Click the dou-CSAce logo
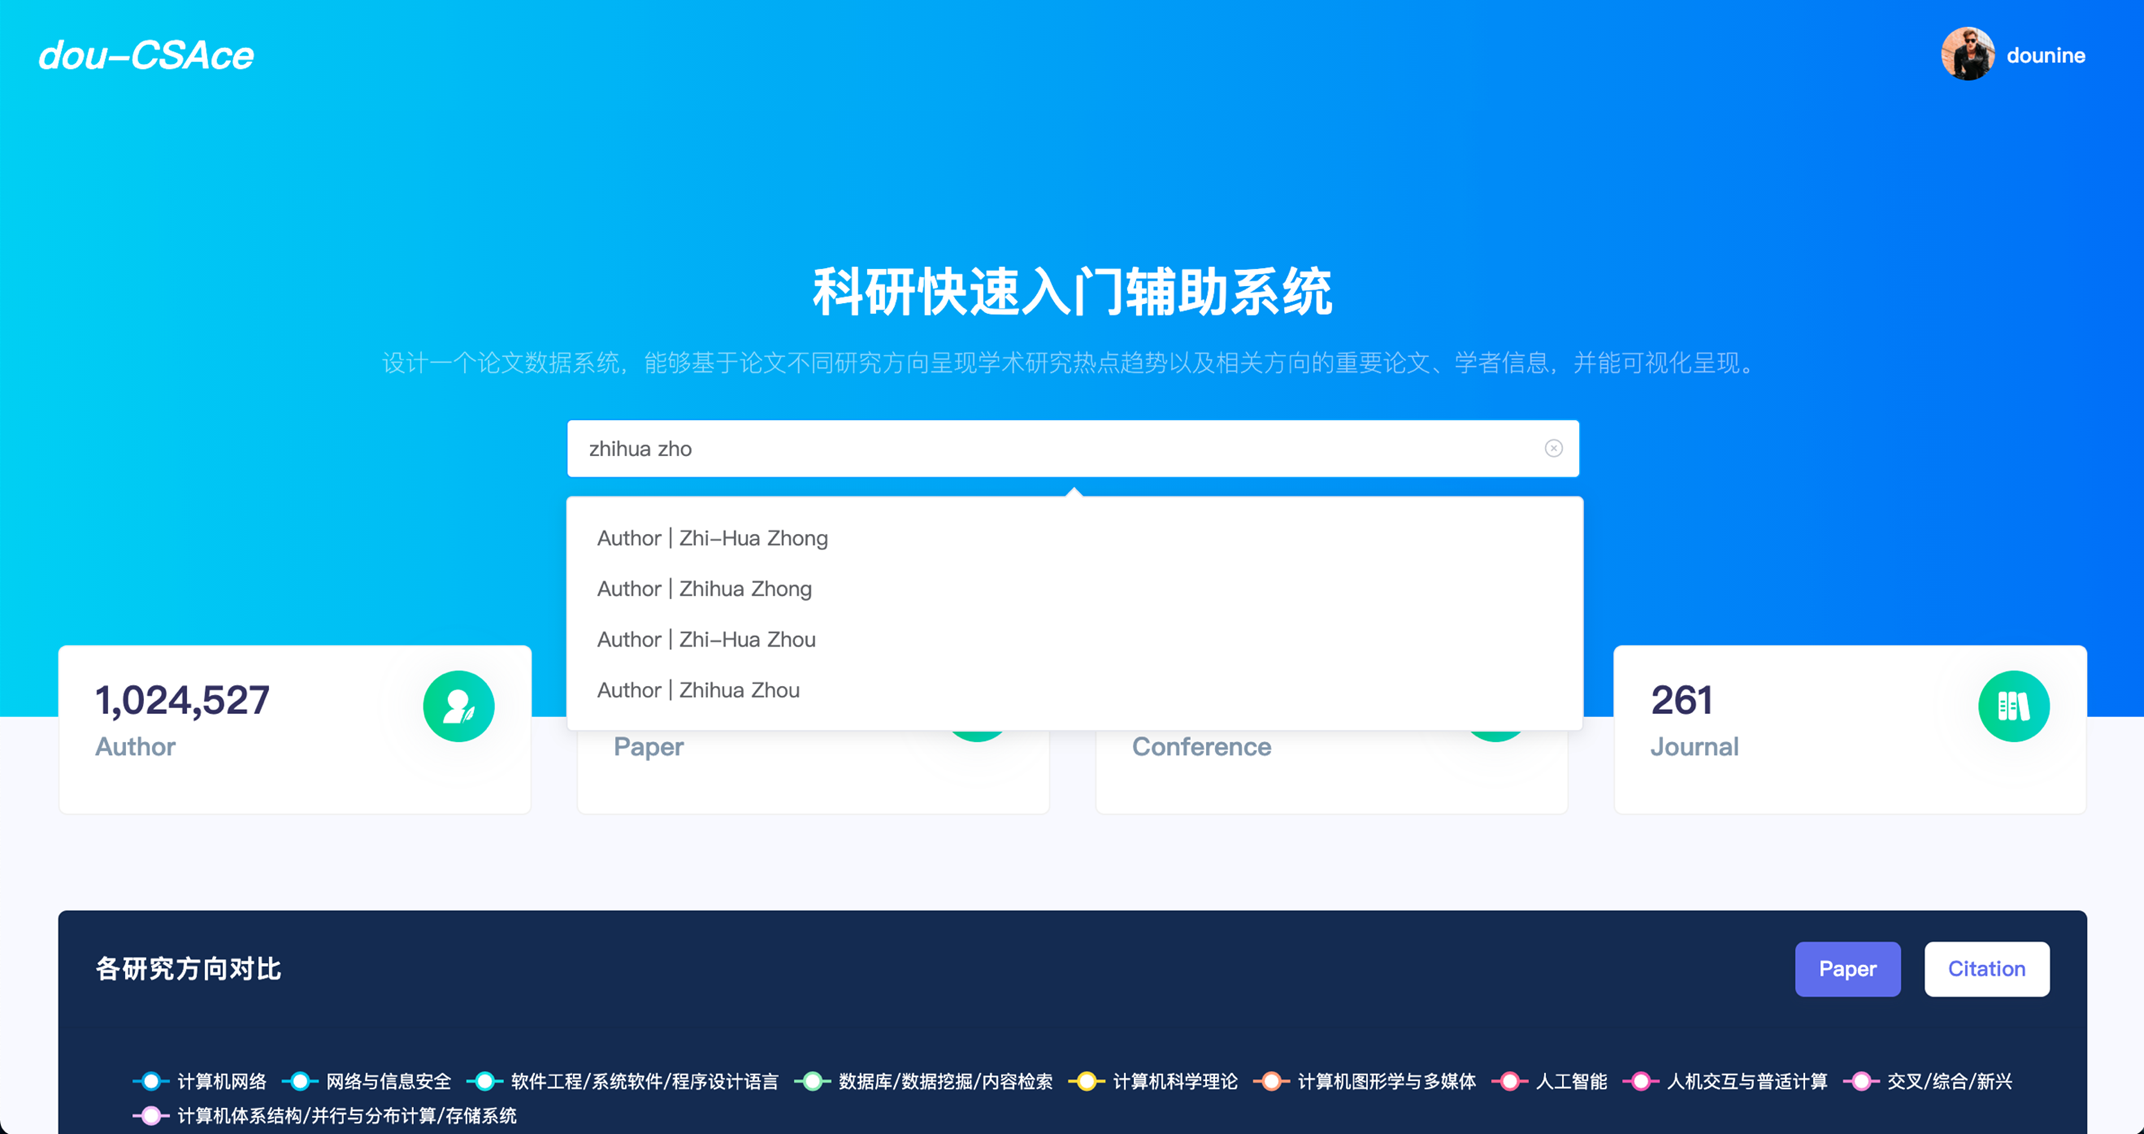The height and width of the screenshot is (1134, 2144). click(146, 56)
